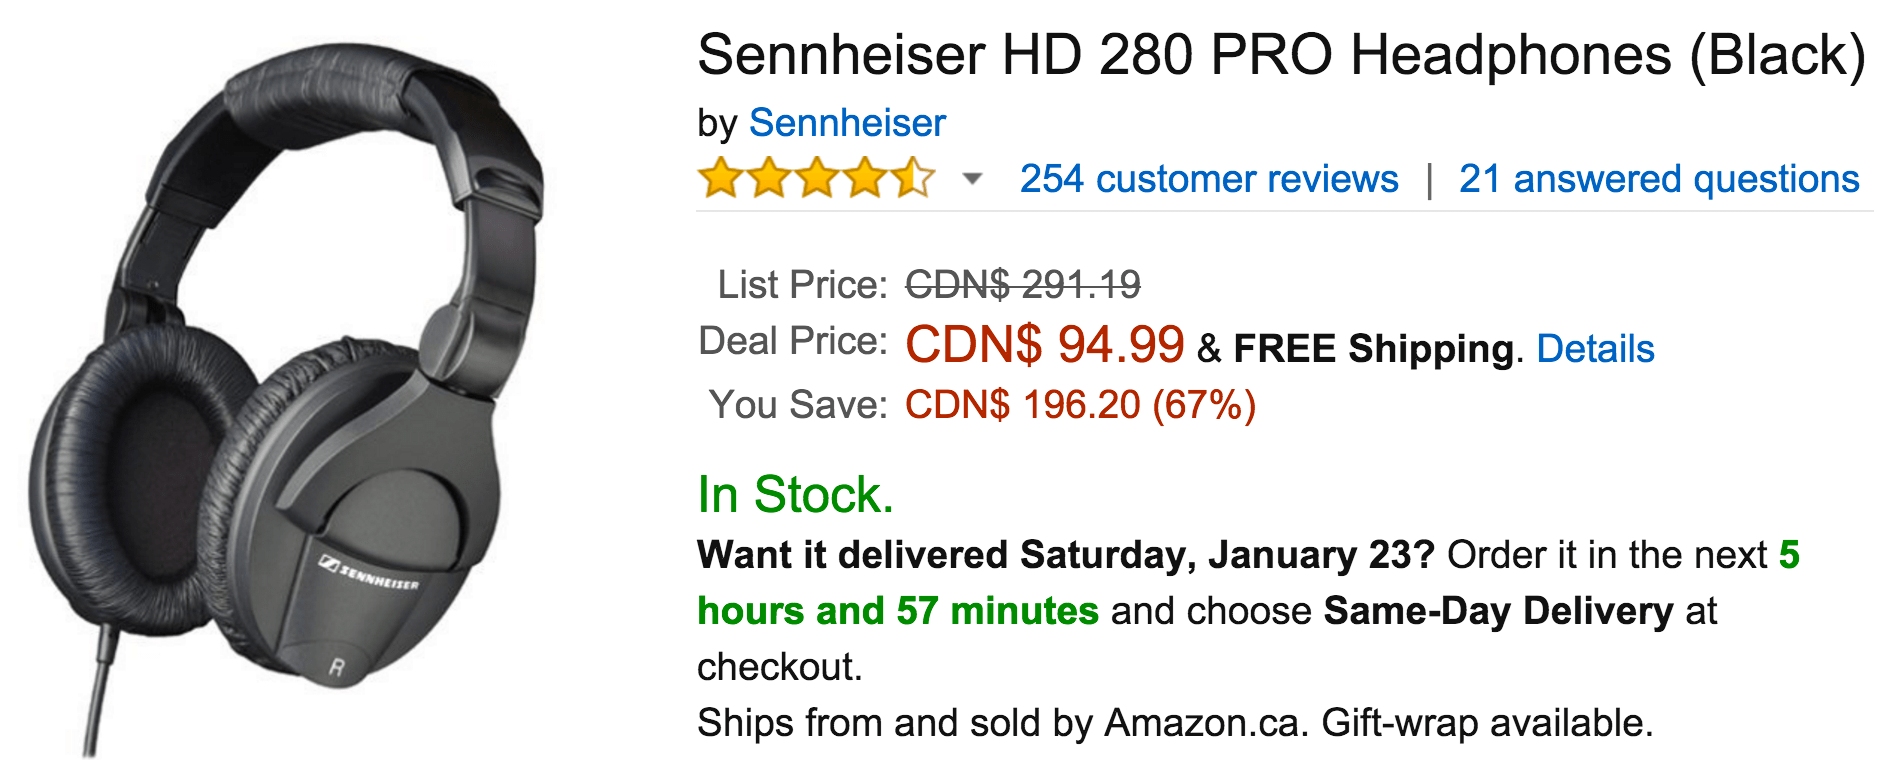
Task: Open the FREE Shipping Details link
Action: click(x=1594, y=348)
